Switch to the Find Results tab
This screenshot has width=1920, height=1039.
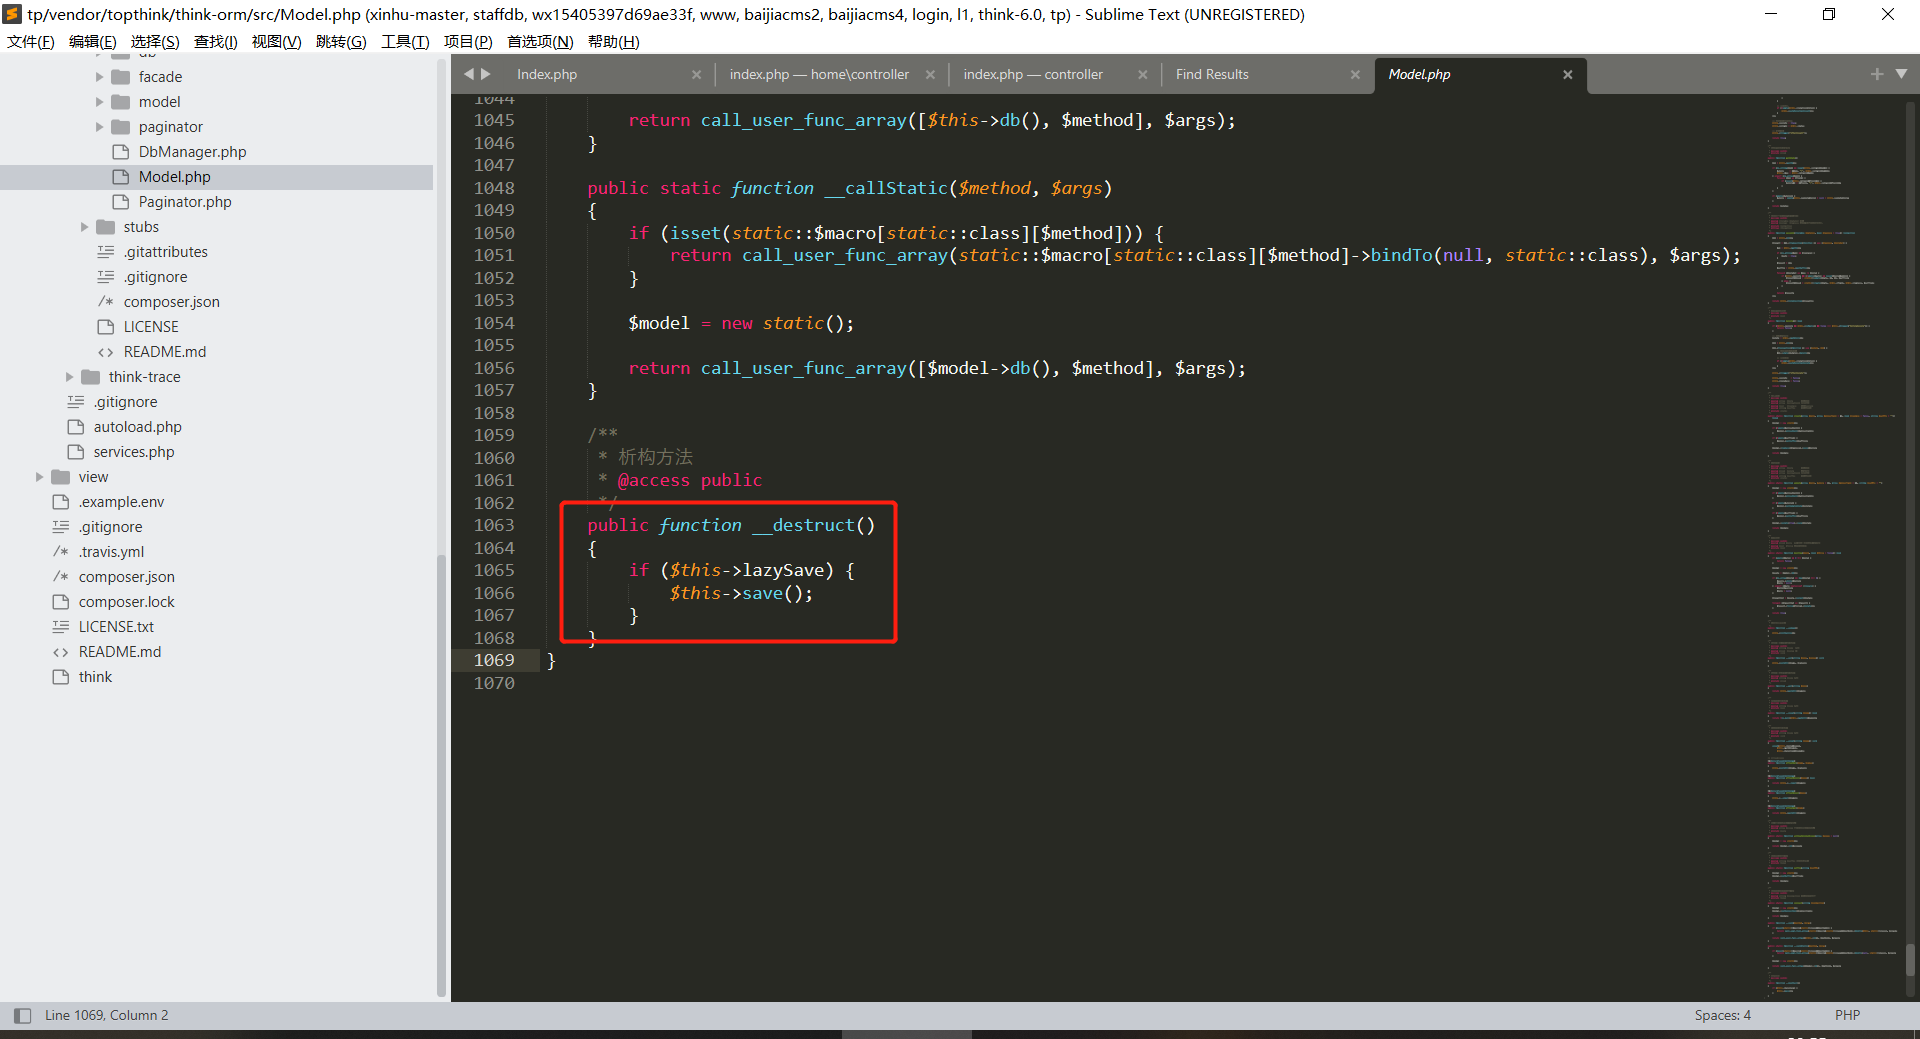tap(1212, 74)
